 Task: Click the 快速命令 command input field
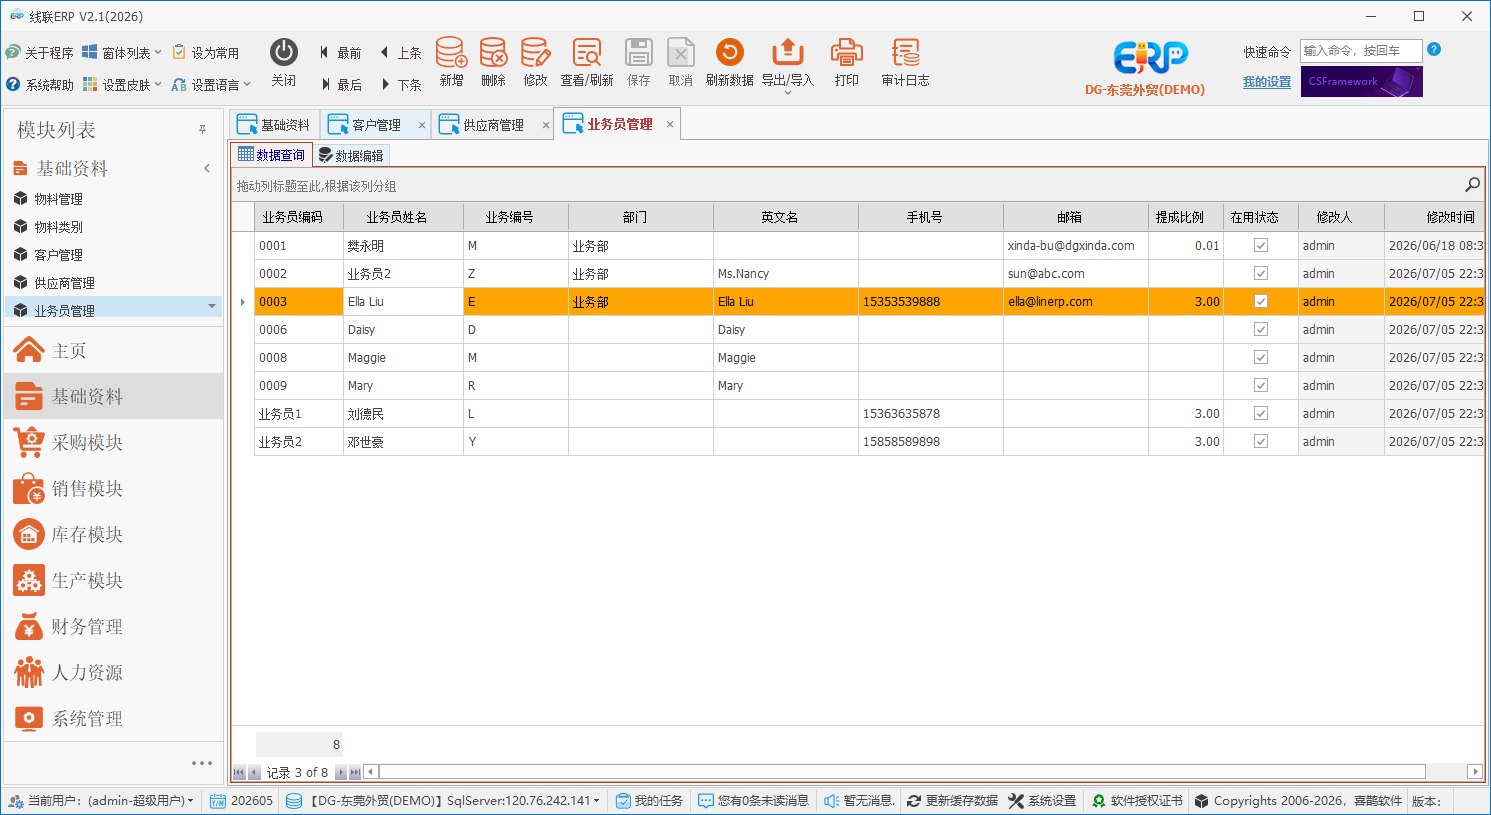[x=1360, y=51]
